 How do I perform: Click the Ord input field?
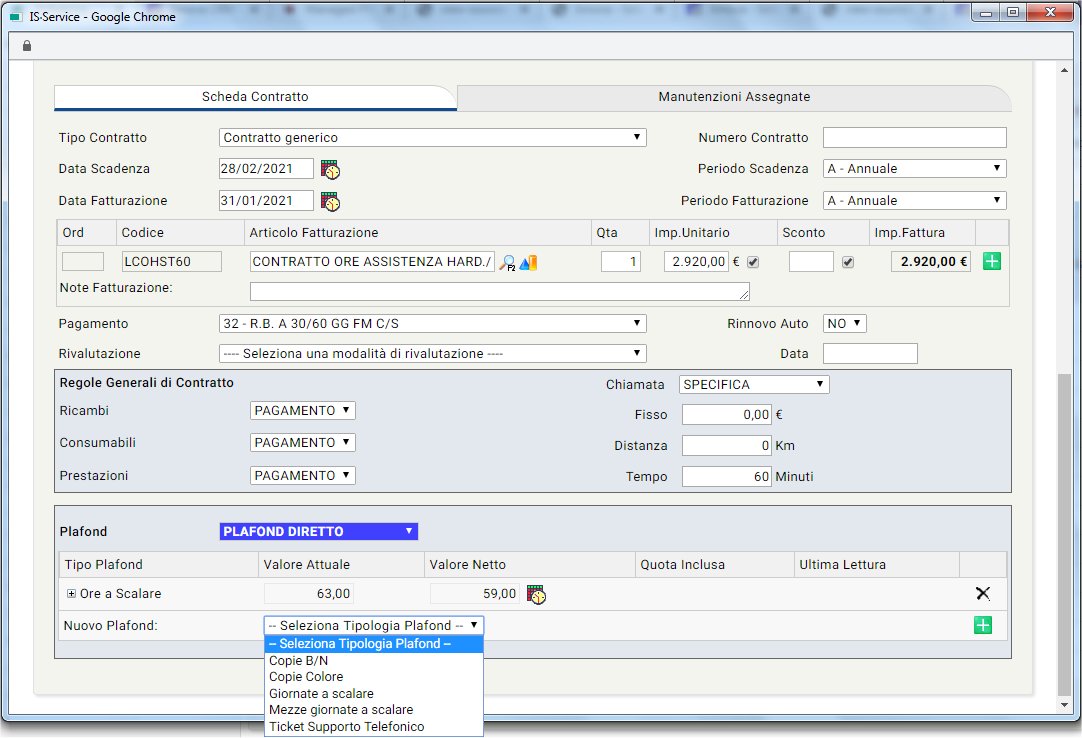coord(83,262)
